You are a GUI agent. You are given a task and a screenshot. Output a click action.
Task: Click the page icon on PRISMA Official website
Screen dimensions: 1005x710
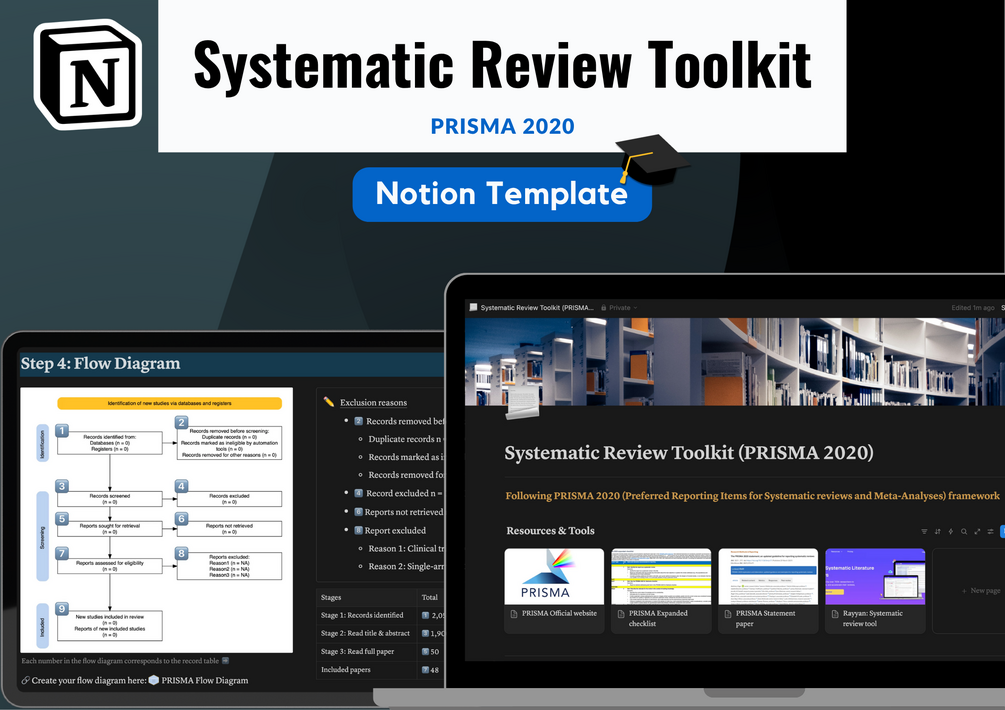514,614
